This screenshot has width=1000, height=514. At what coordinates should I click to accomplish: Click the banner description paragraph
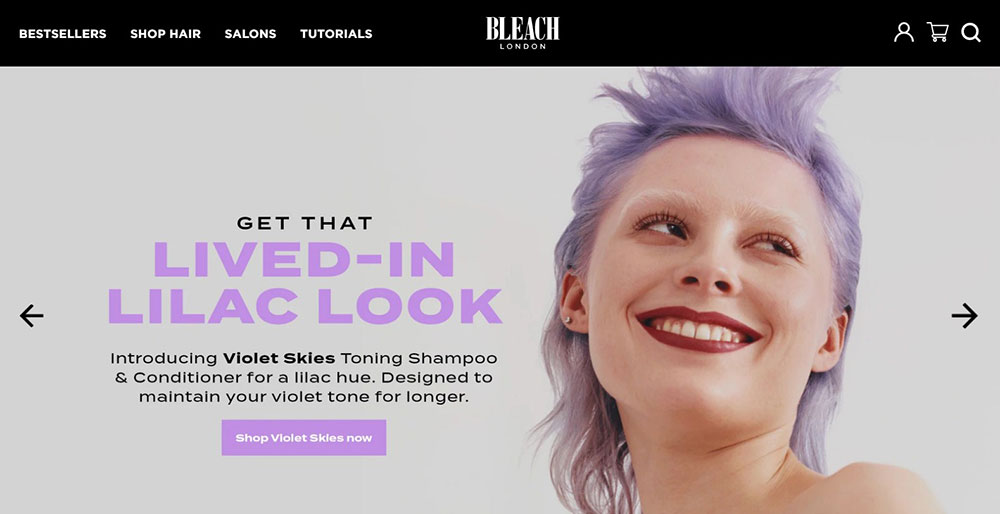coord(304,378)
